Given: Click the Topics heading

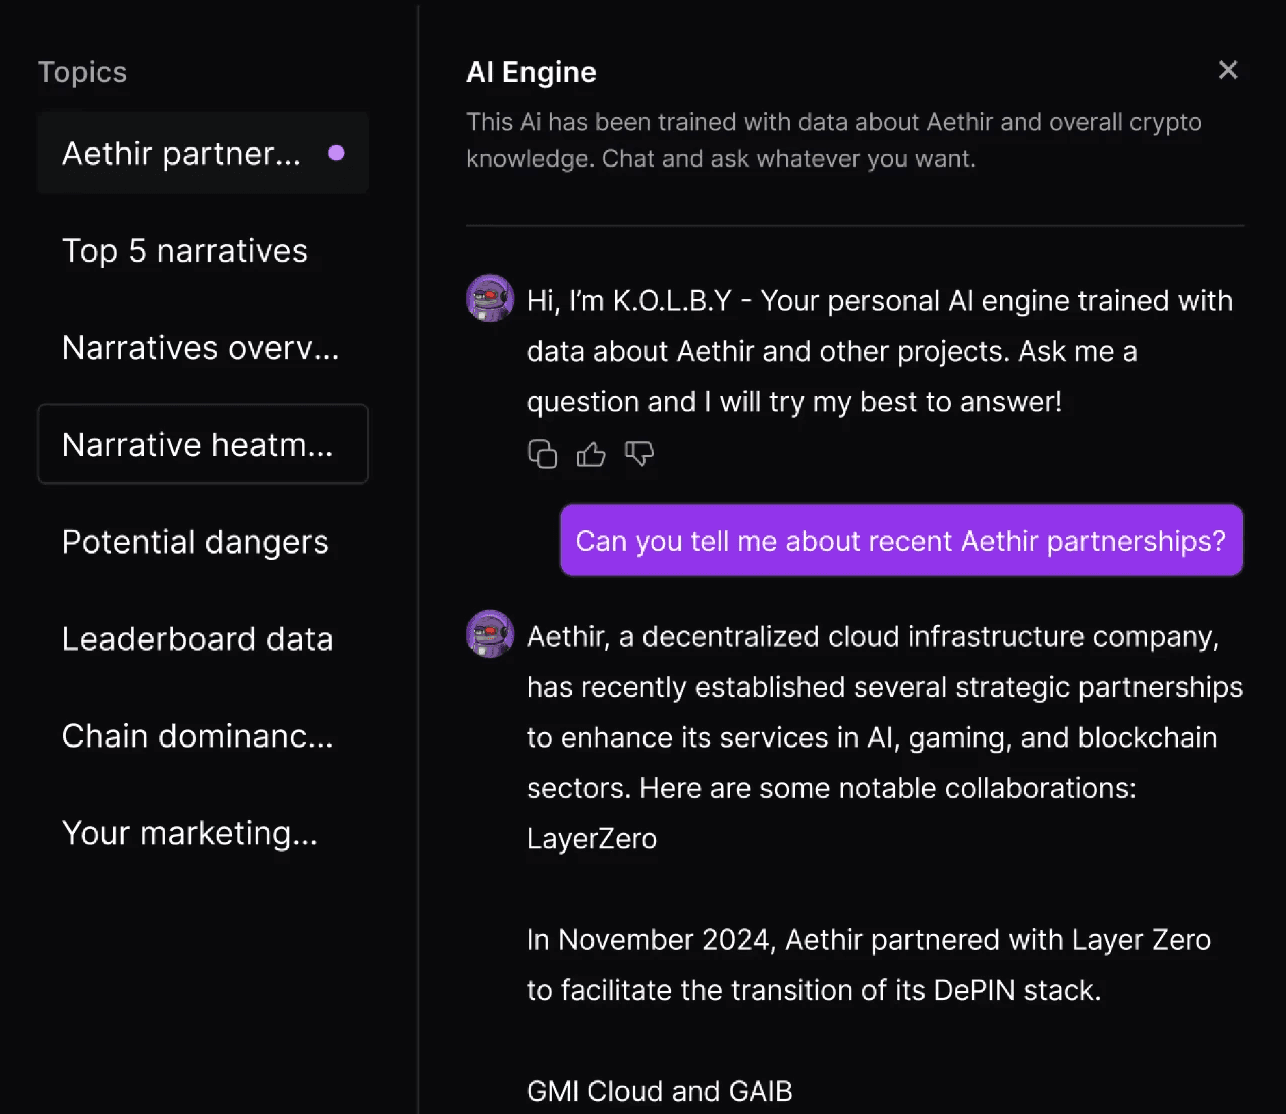Looking at the screenshot, I should (x=82, y=72).
